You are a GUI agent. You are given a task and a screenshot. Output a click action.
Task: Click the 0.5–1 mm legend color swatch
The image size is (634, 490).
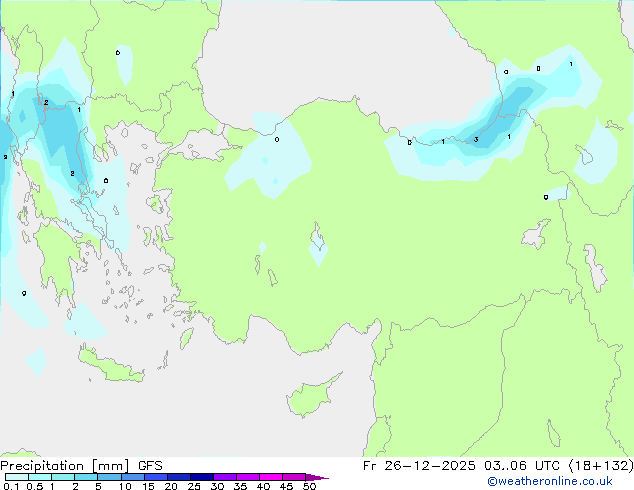(40, 477)
